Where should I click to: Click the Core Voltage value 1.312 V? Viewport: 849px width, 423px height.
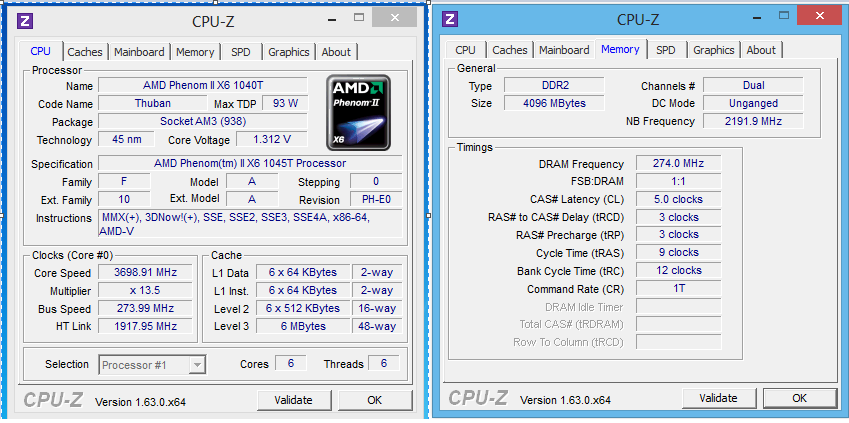[x=272, y=139]
